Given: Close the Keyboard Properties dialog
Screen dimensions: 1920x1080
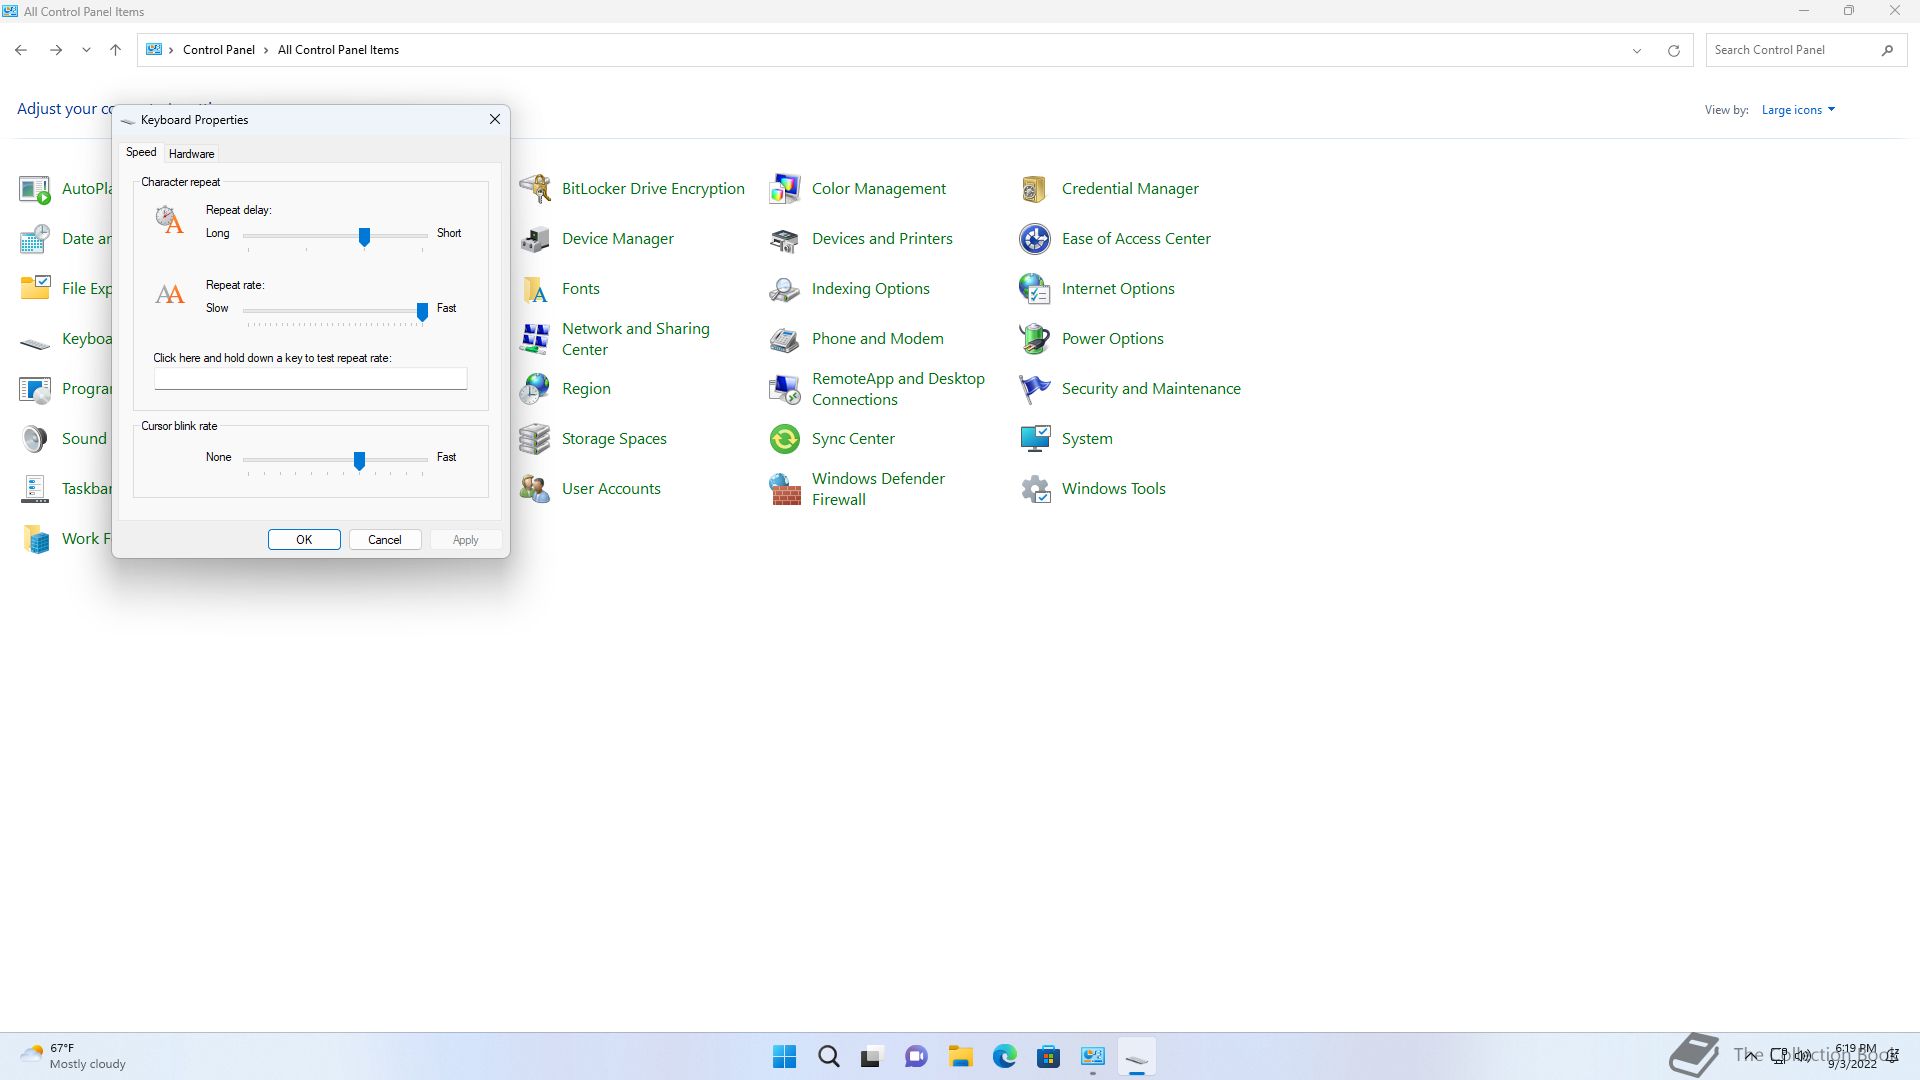Looking at the screenshot, I should pyautogui.click(x=495, y=119).
